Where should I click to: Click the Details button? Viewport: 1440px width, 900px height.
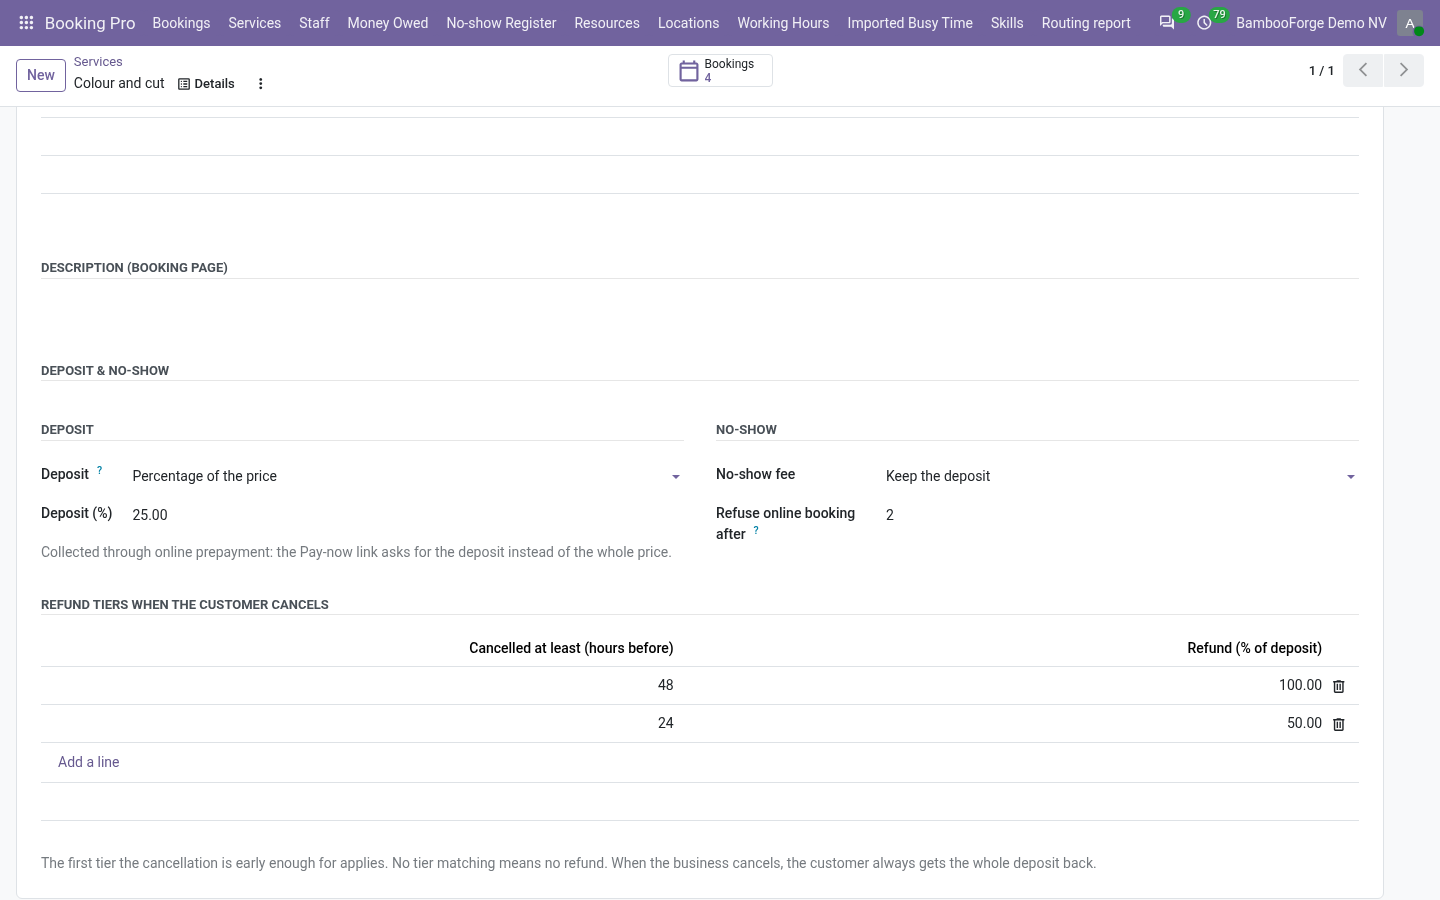(x=206, y=84)
